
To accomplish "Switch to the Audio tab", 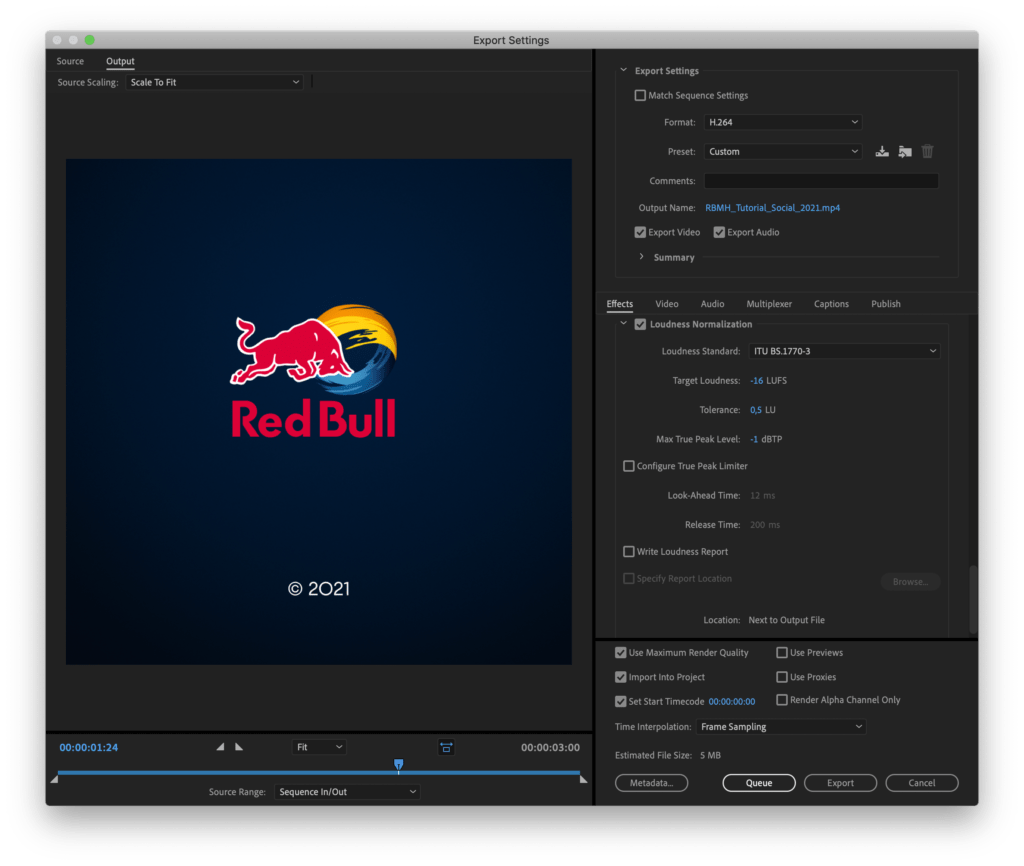I will (712, 304).
